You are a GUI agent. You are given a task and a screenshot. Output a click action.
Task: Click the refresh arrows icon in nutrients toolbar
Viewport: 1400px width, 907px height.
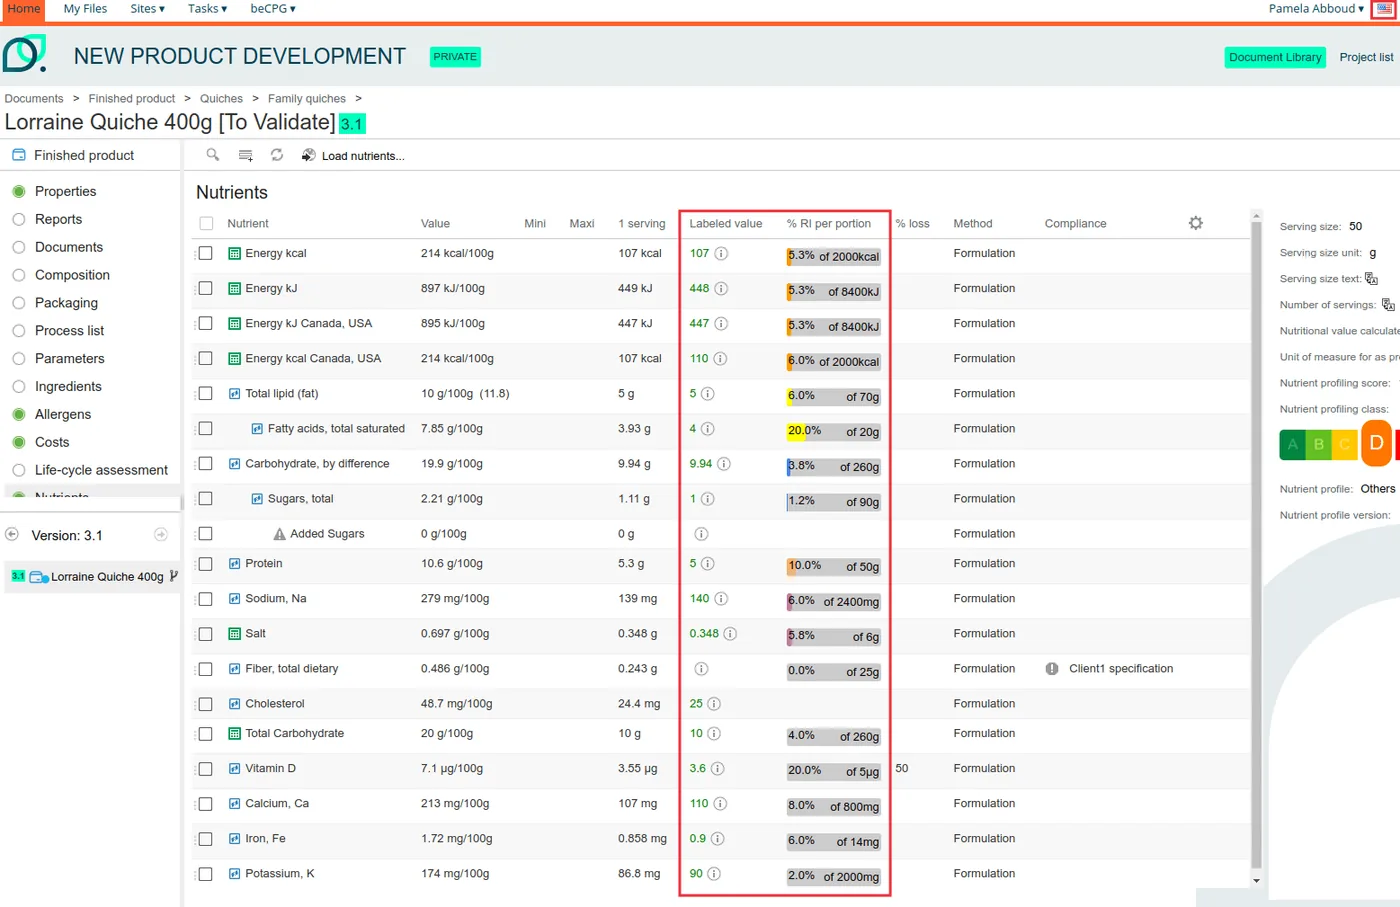pyautogui.click(x=277, y=155)
